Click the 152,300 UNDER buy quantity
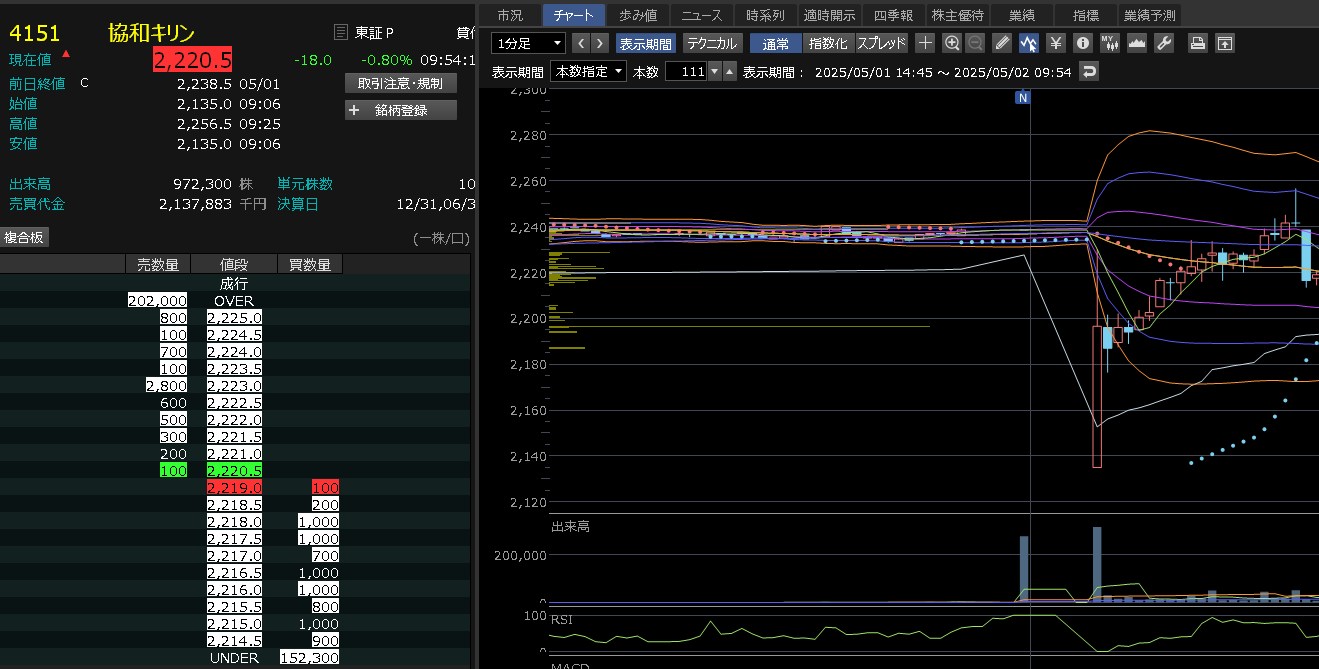 (x=311, y=658)
